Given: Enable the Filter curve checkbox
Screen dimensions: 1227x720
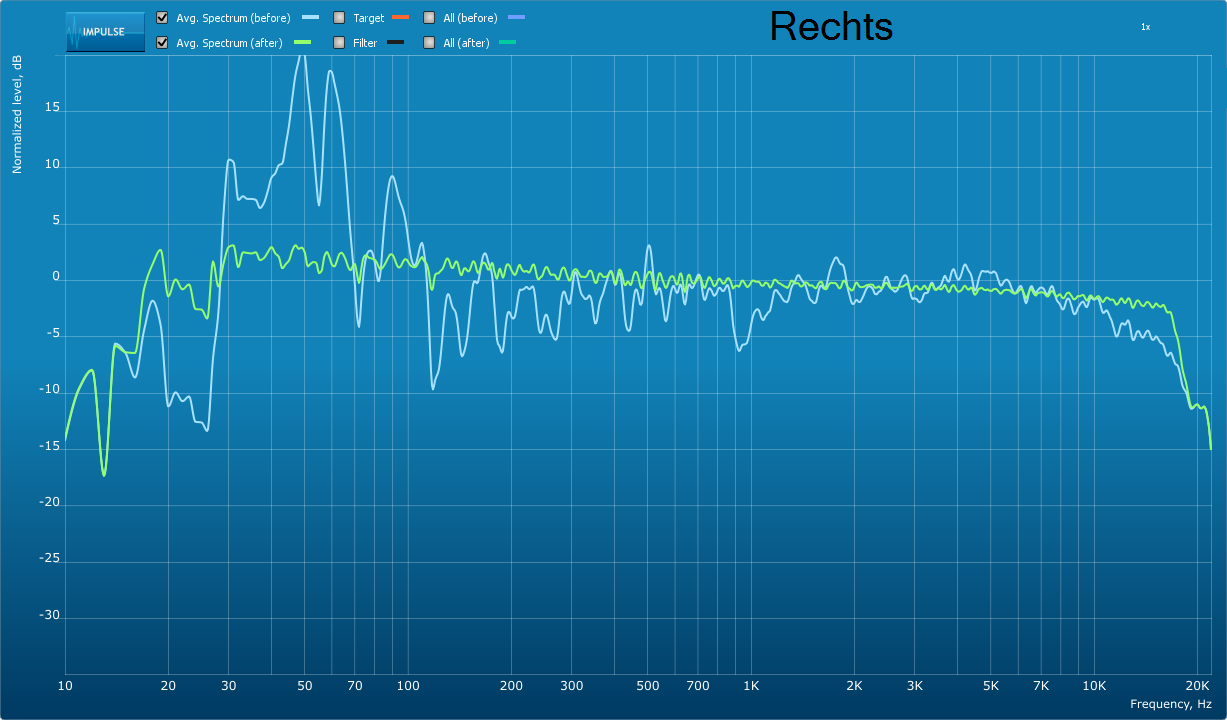Looking at the screenshot, I should point(339,43).
